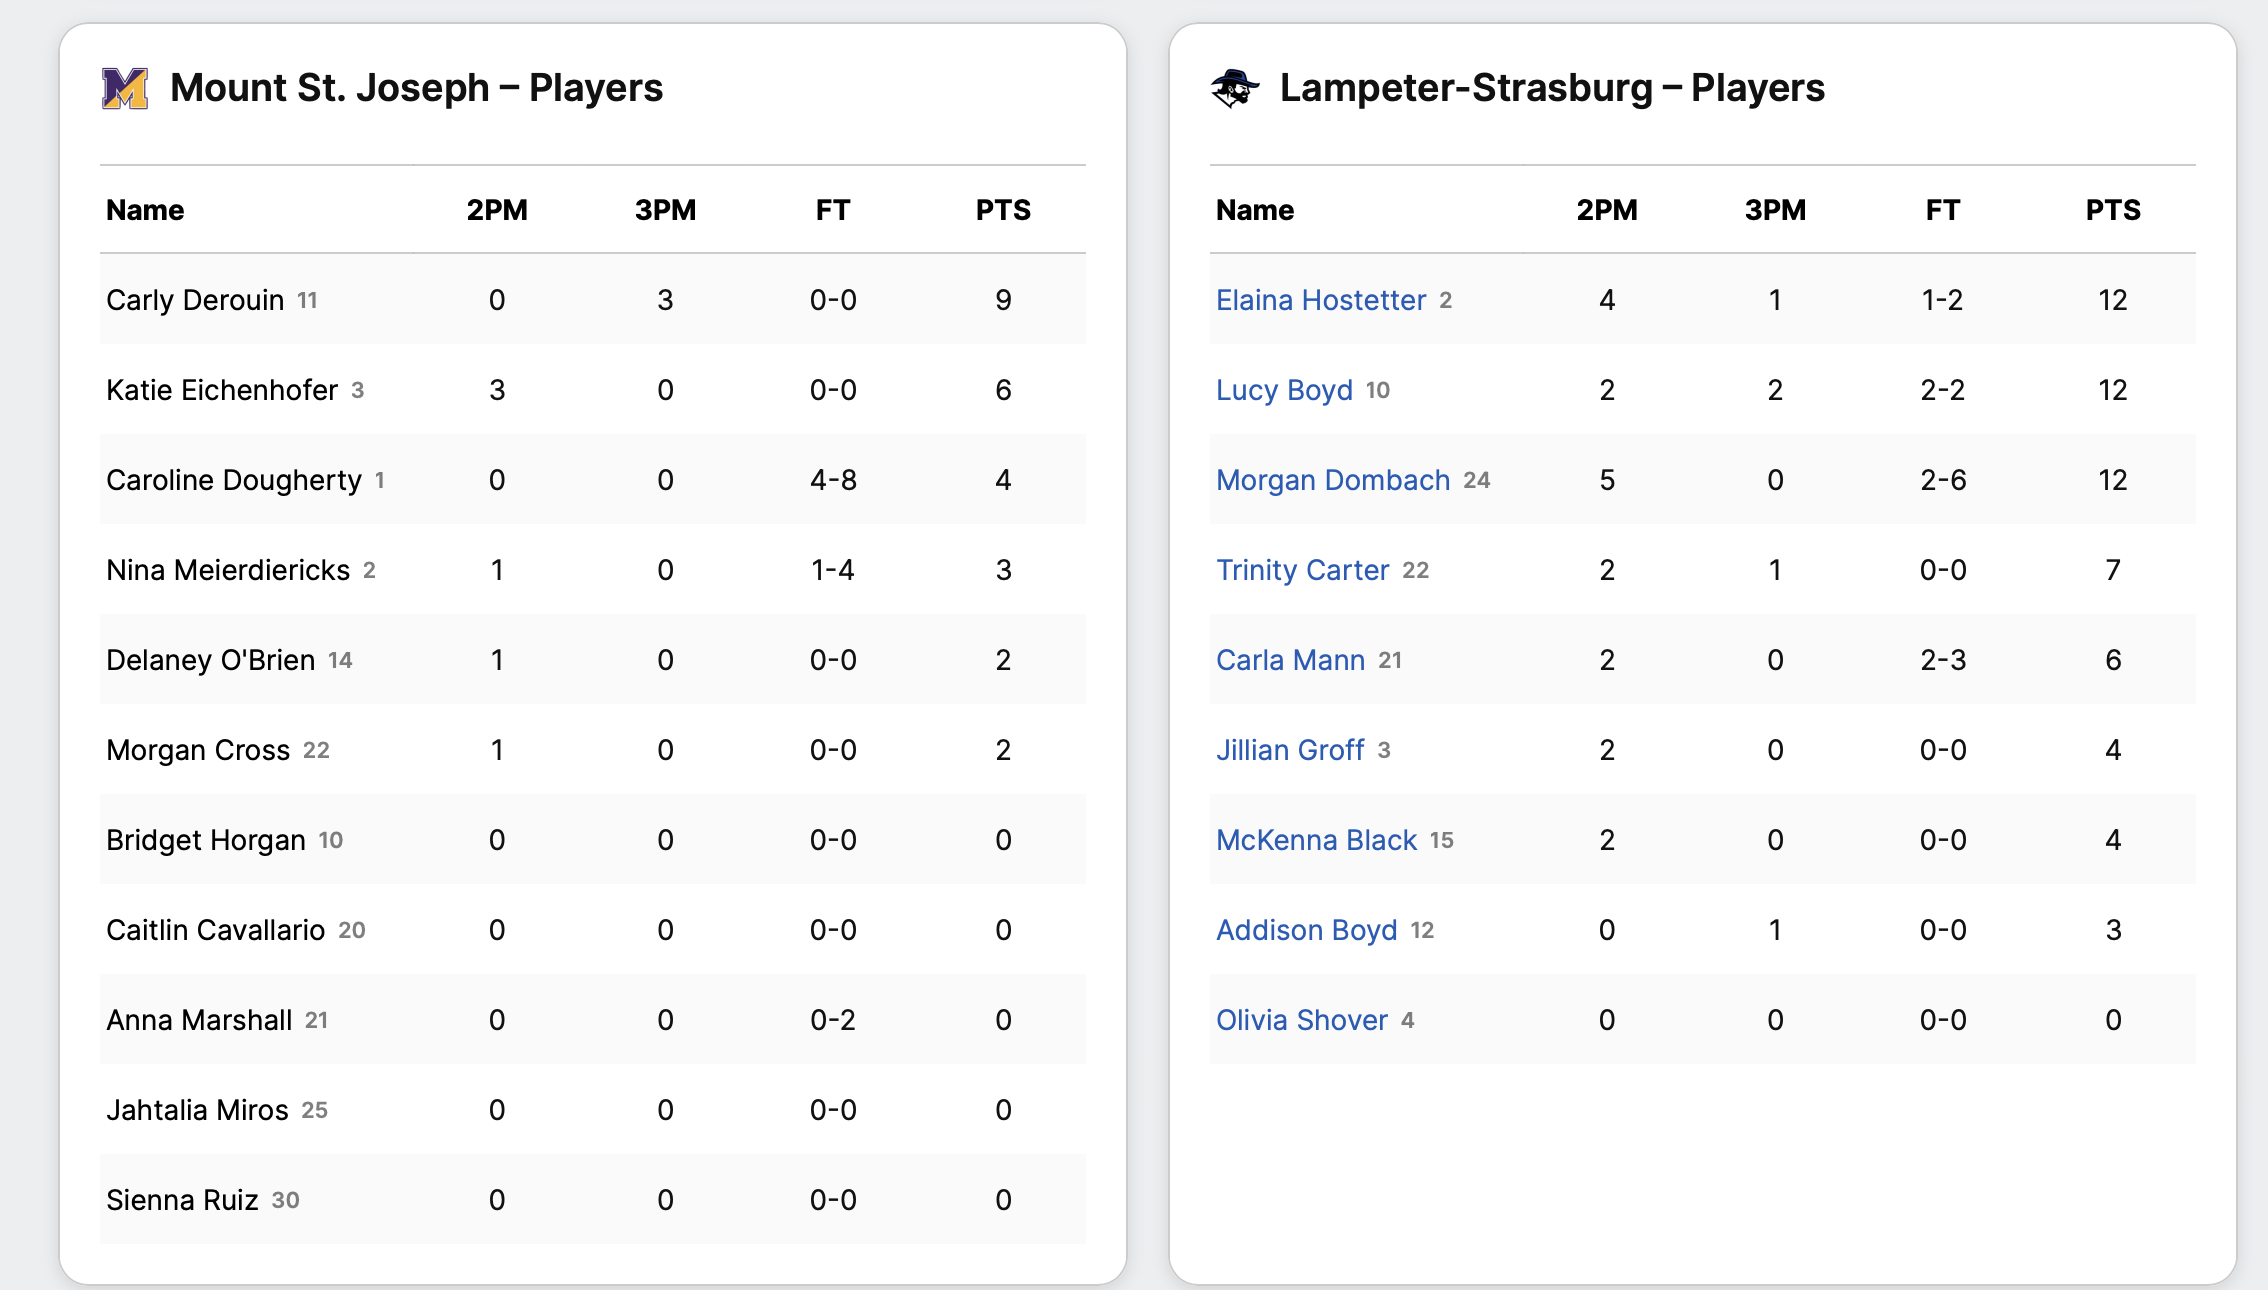
Task: Open Jillian Groff's player page
Action: [1289, 750]
